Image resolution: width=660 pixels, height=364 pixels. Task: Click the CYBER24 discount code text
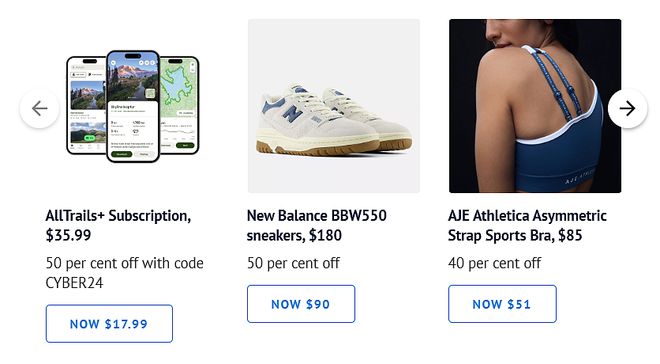[74, 283]
